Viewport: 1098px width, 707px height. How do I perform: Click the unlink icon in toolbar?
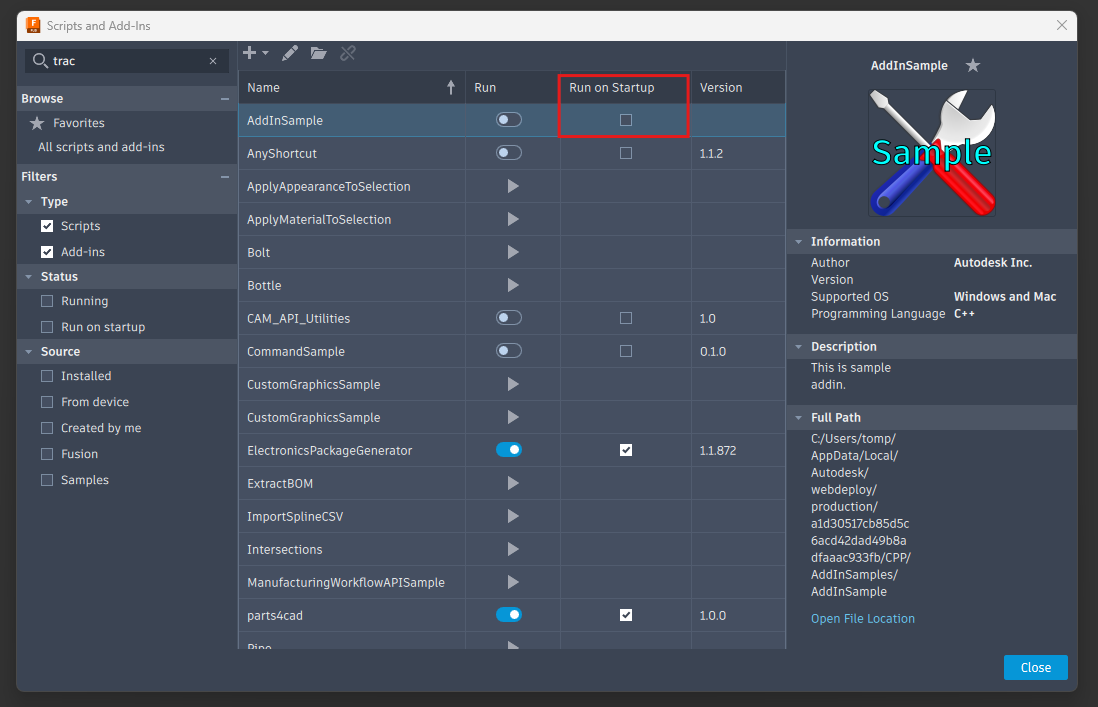pyautogui.click(x=348, y=53)
